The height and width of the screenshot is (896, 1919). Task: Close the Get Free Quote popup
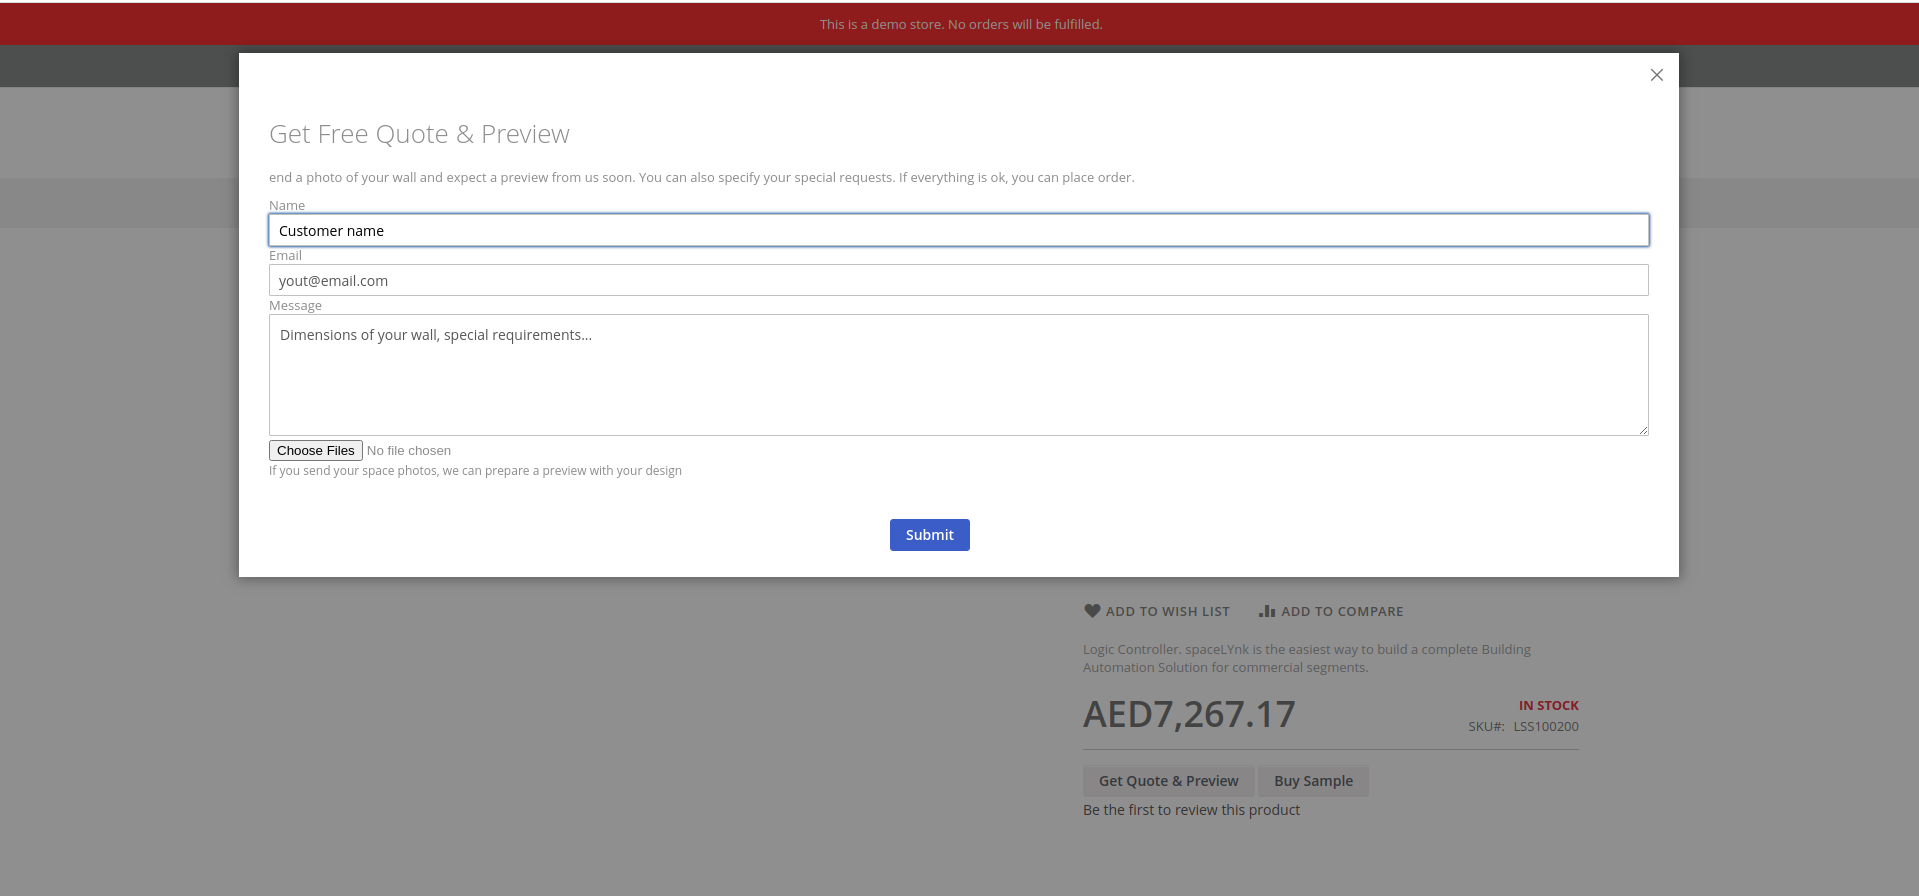1656,75
